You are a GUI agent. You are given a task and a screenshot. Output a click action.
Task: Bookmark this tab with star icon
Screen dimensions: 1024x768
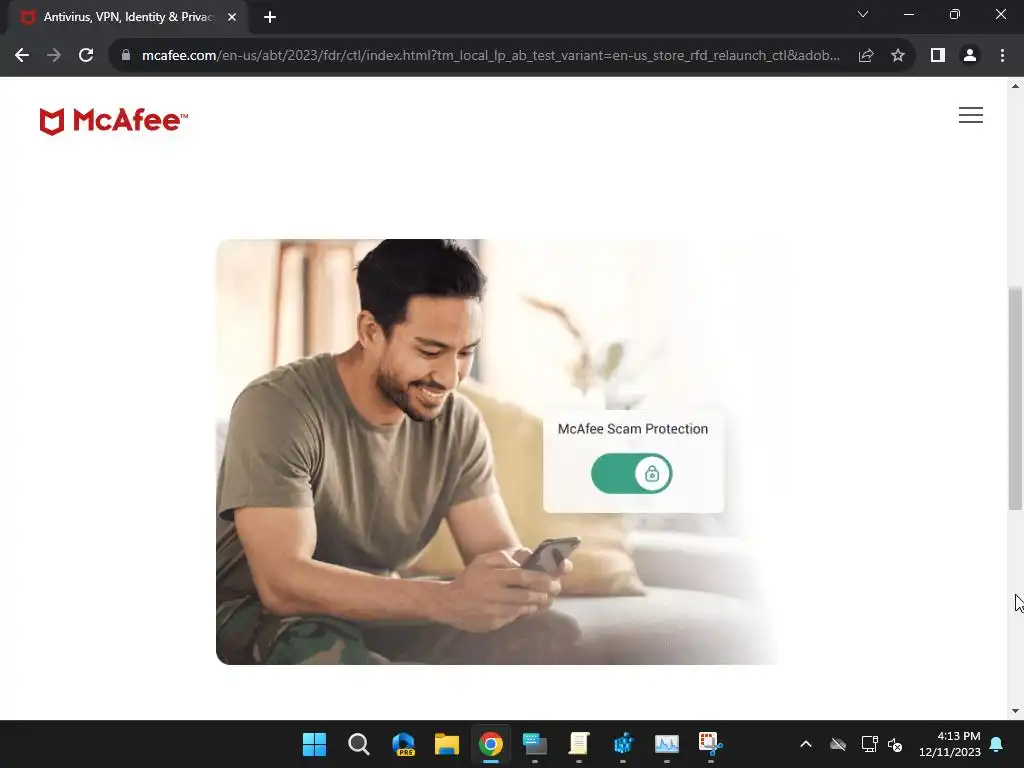[898, 56]
